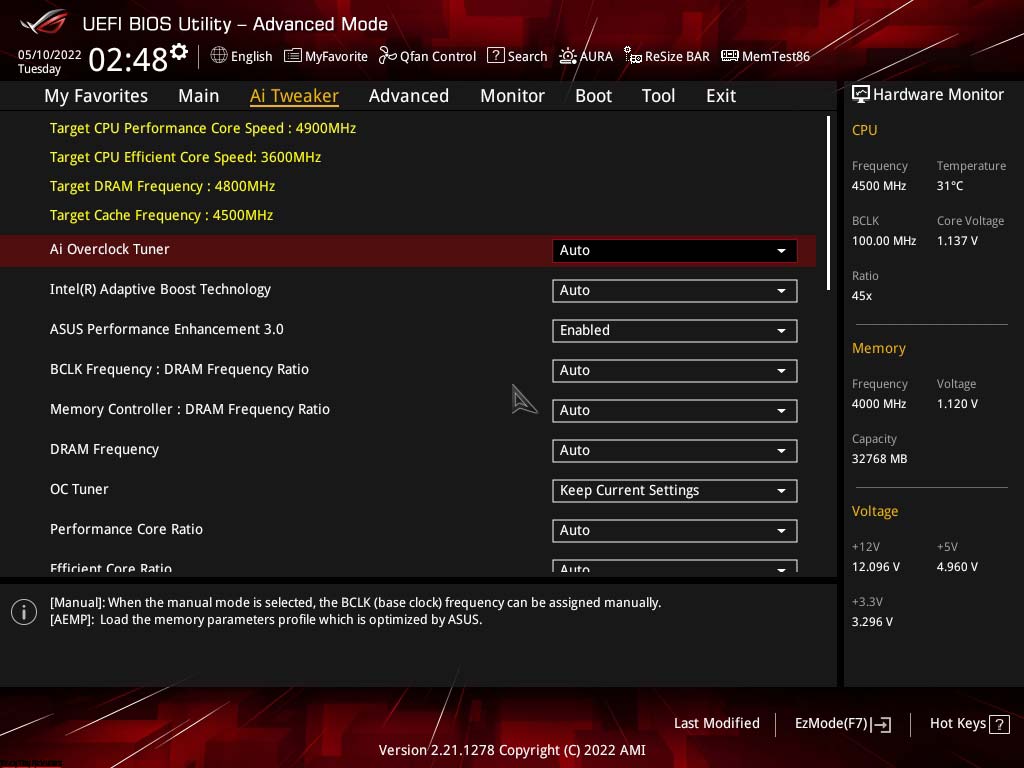Open BCLK Frequency DRAM Ratio dropdown
Viewport: 1024px width, 768px height.
674,370
